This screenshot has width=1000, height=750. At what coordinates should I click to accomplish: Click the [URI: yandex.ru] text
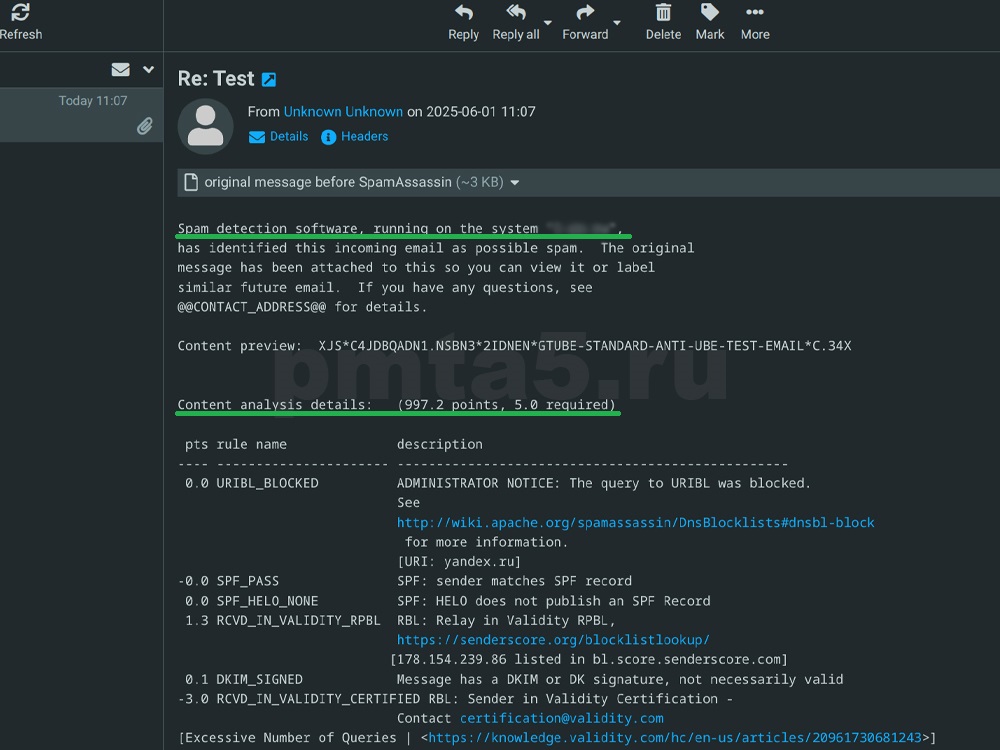[459, 561]
